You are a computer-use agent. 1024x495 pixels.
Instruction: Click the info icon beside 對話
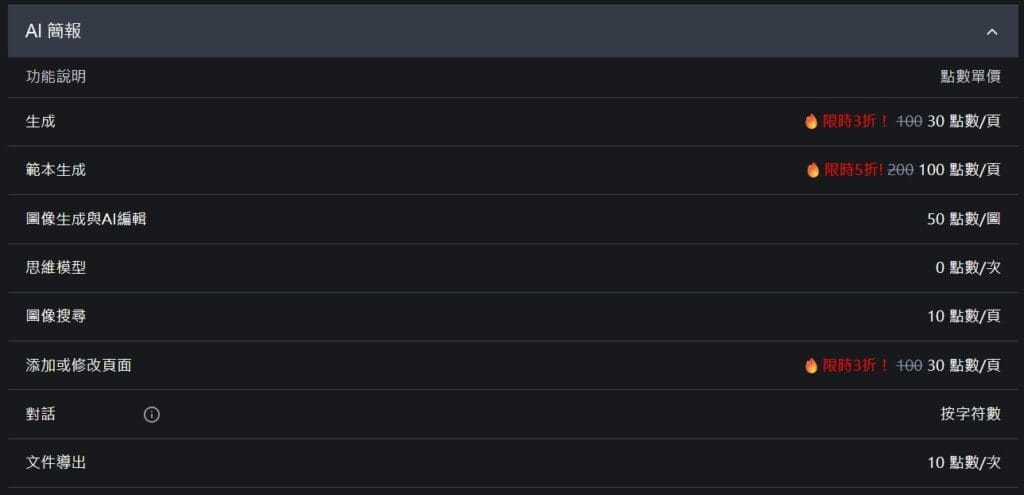[152, 414]
